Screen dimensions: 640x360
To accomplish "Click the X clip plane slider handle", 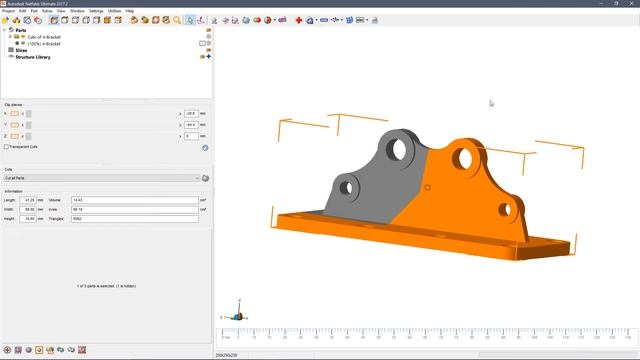I will tap(29, 113).
